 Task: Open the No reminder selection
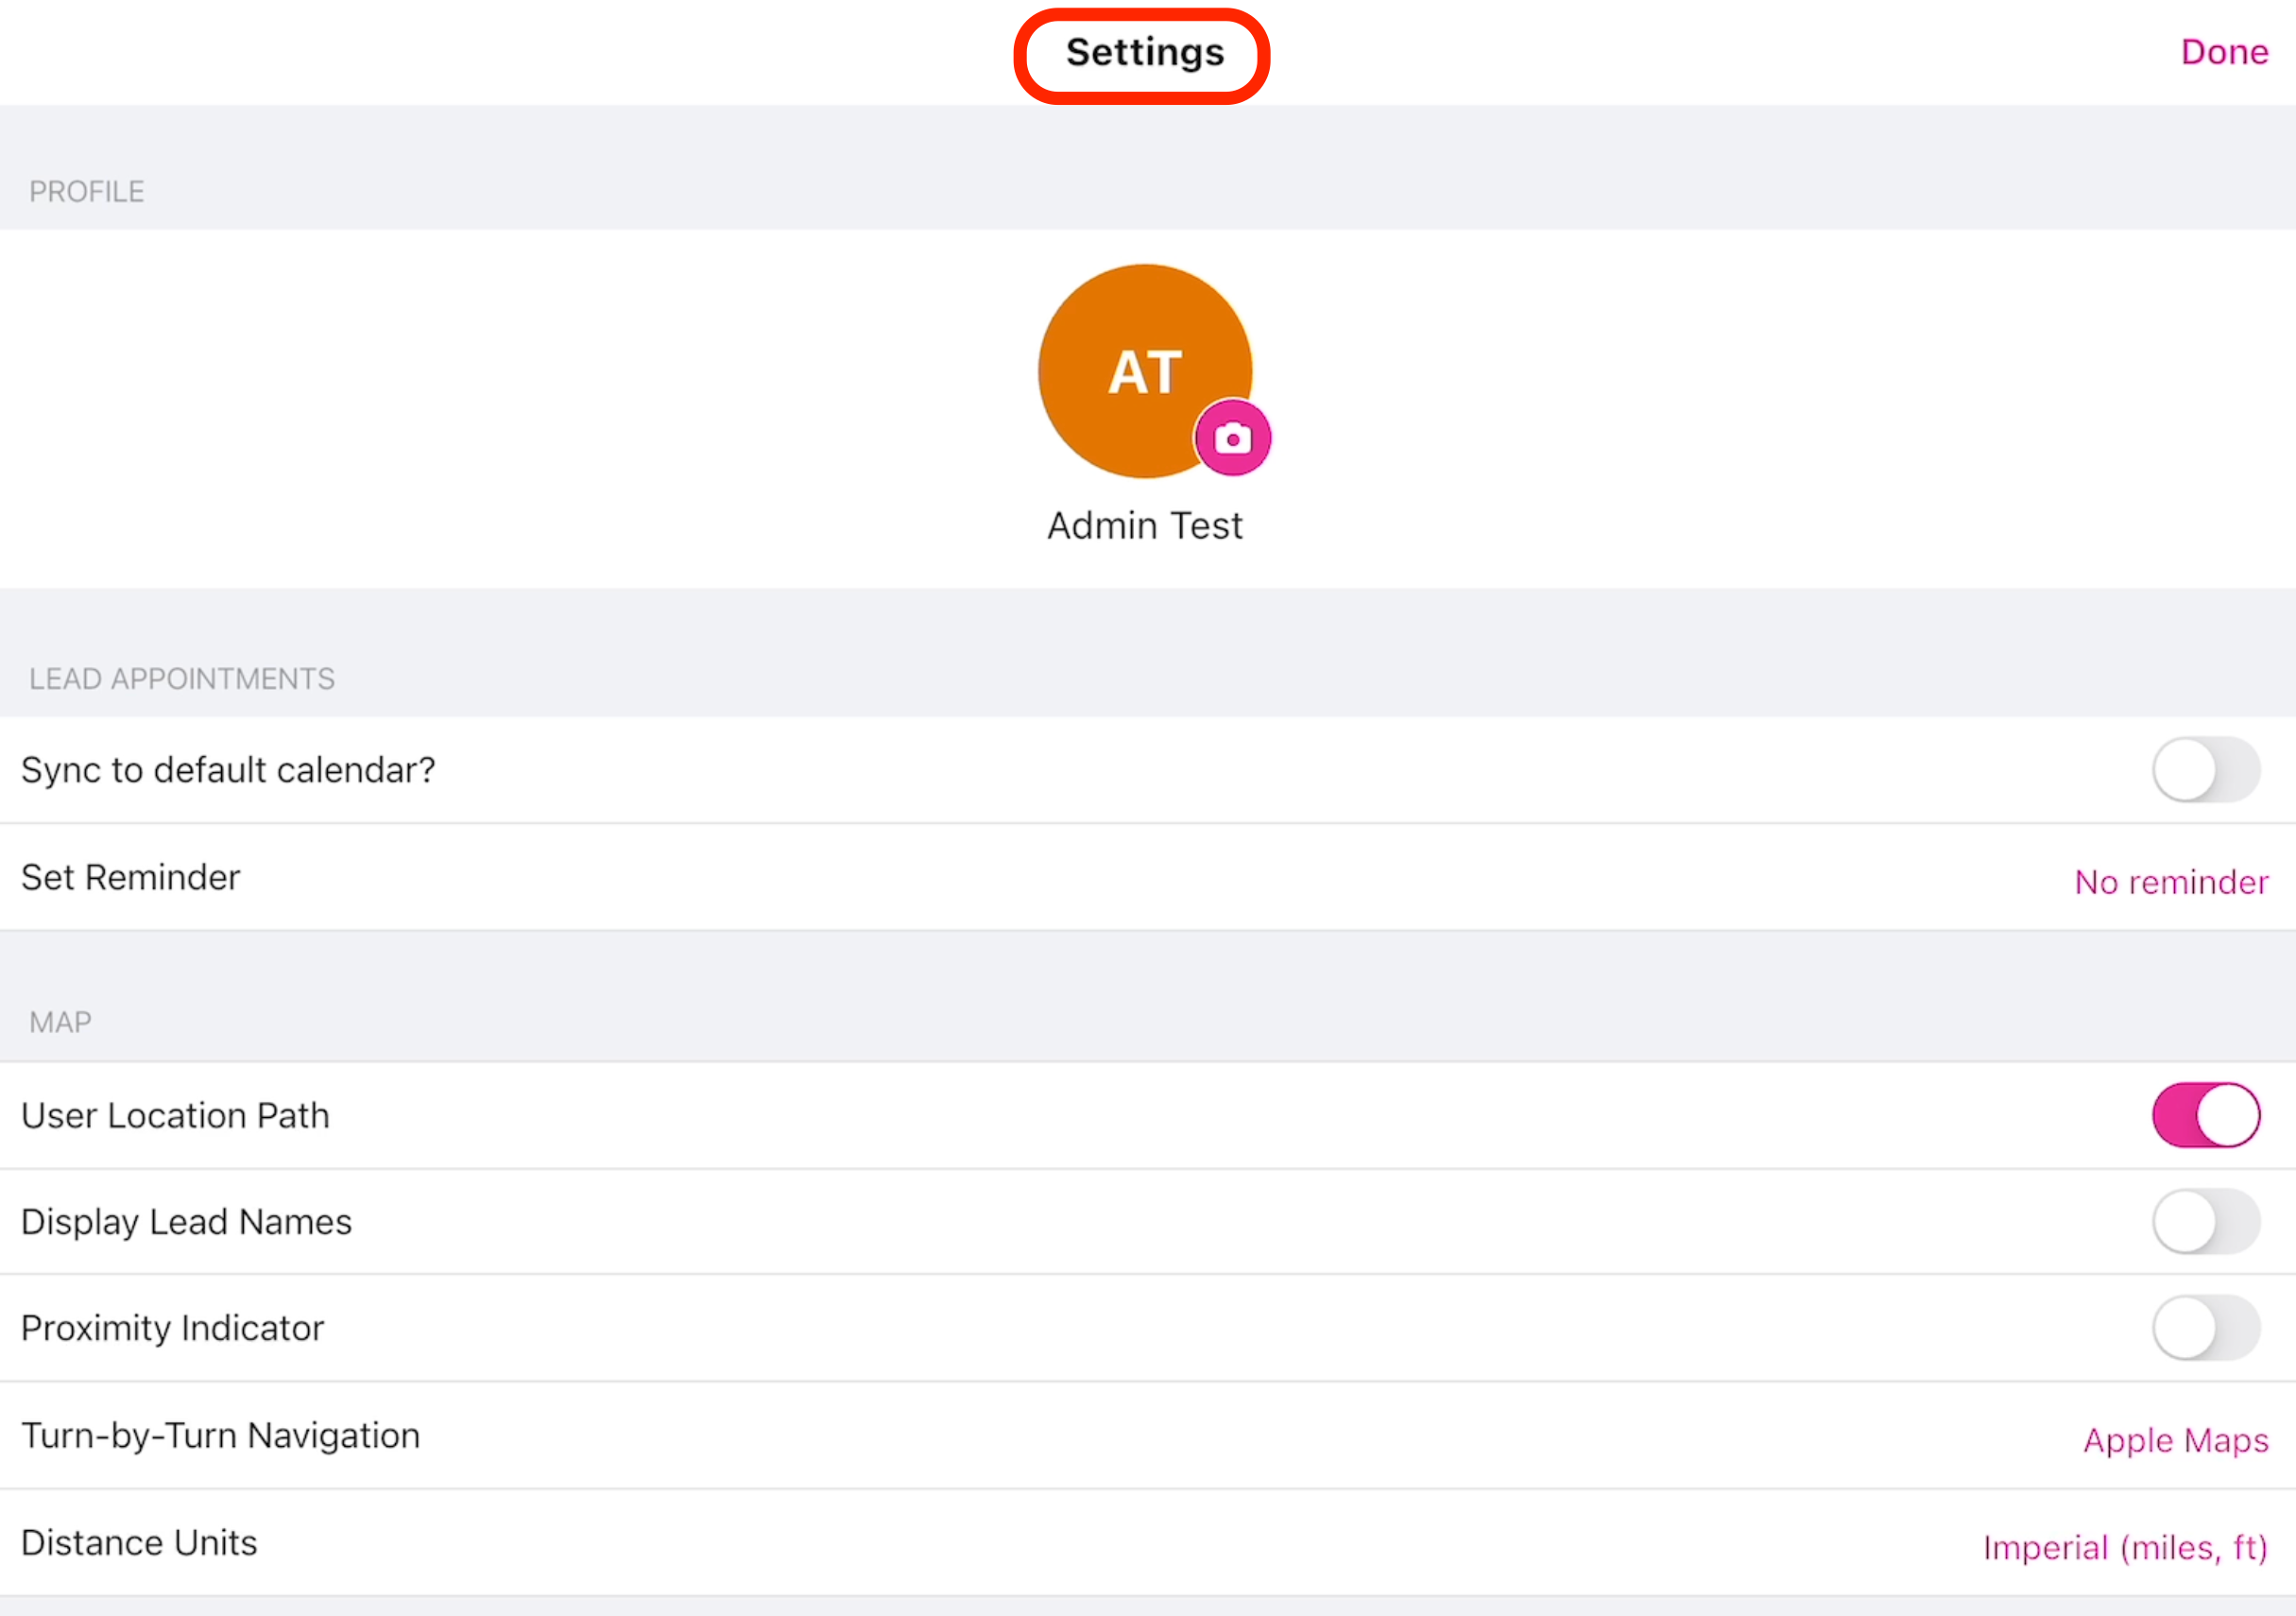(x=2170, y=881)
